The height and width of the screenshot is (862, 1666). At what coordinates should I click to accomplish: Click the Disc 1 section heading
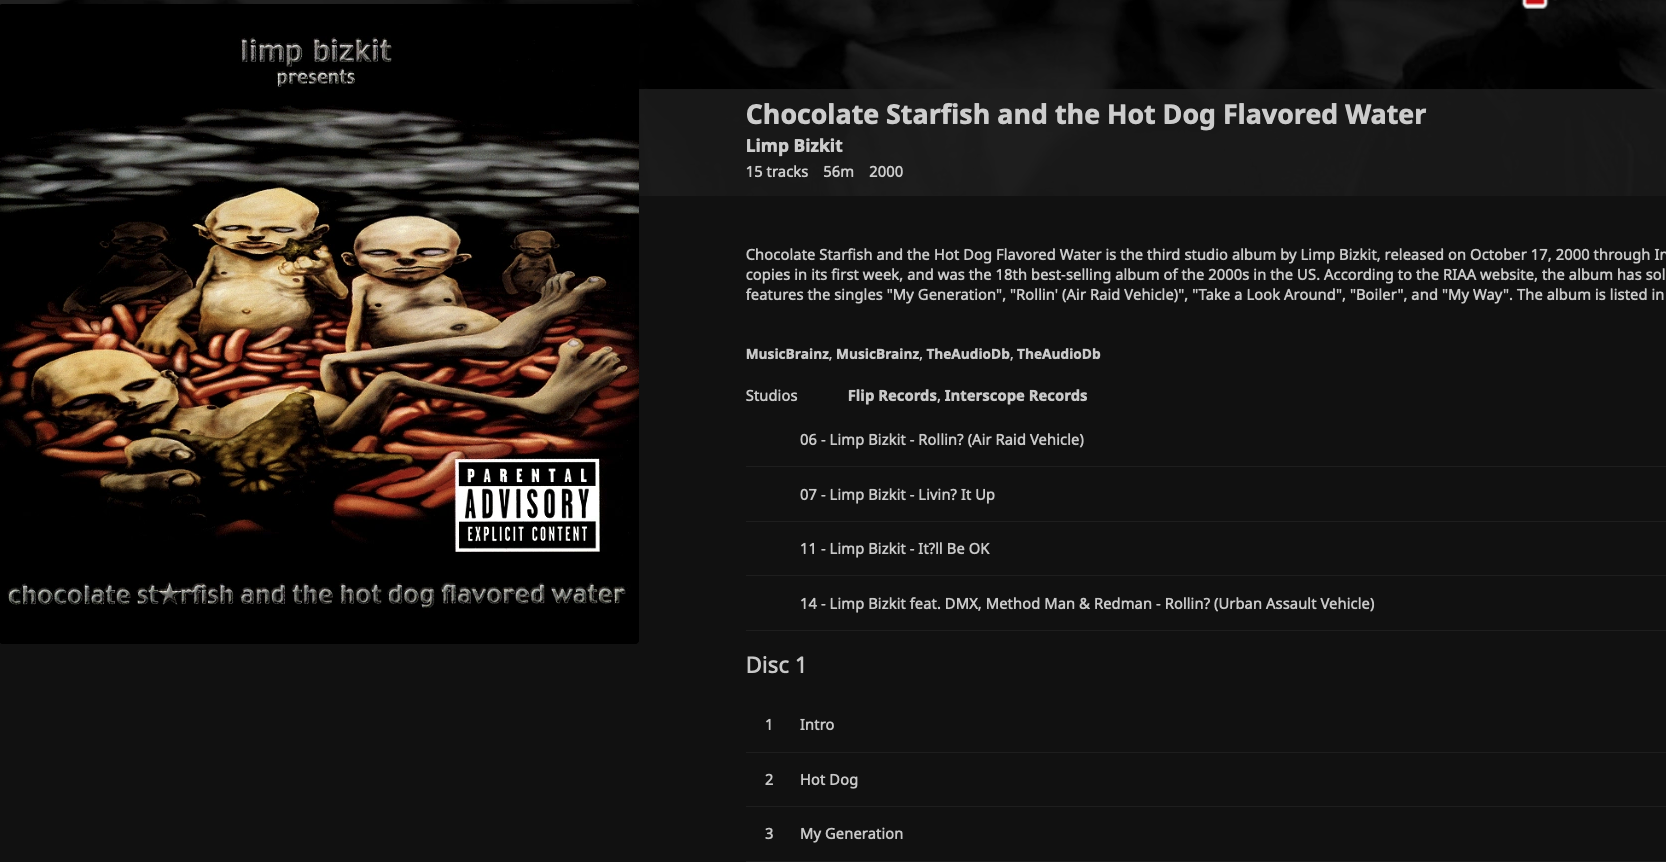tap(776, 665)
